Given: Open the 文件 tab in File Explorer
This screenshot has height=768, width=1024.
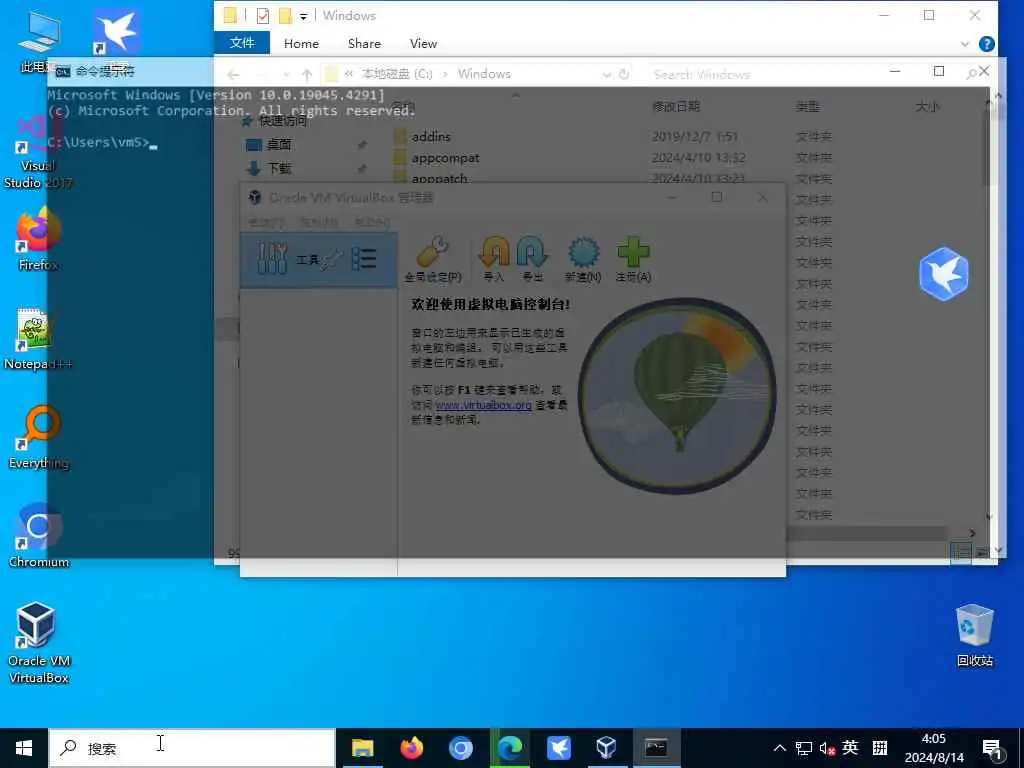Looking at the screenshot, I should click(x=242, y=43).
